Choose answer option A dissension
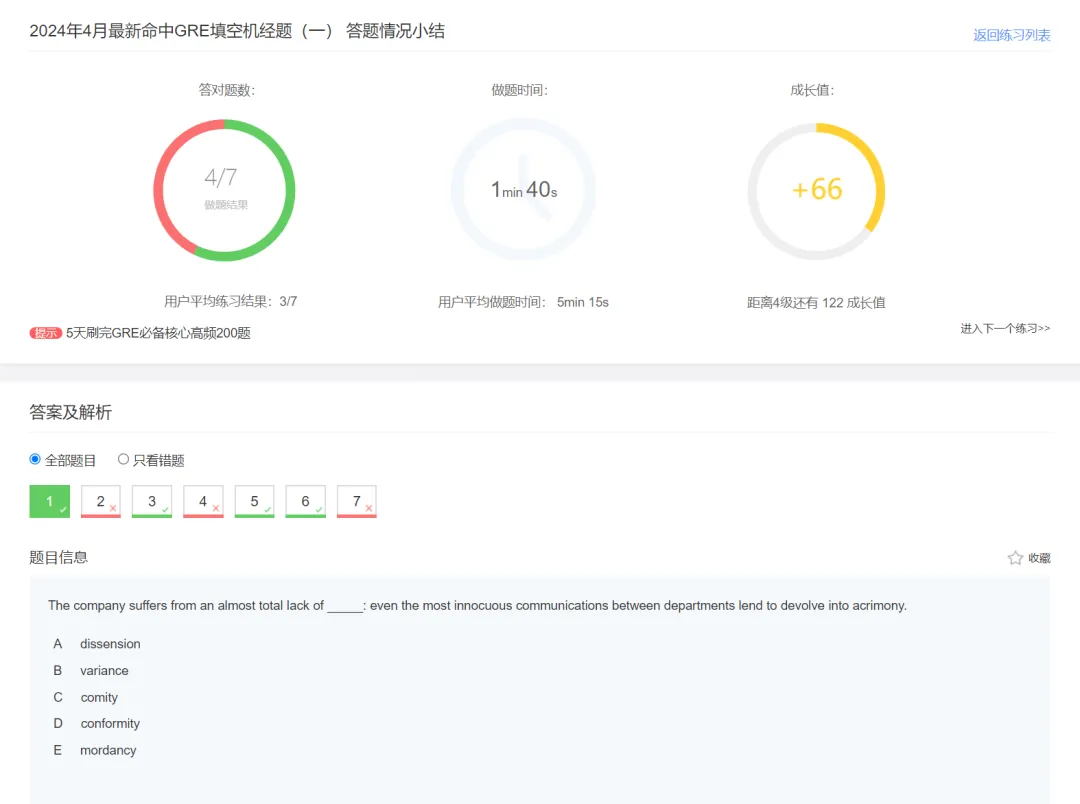 110,644
